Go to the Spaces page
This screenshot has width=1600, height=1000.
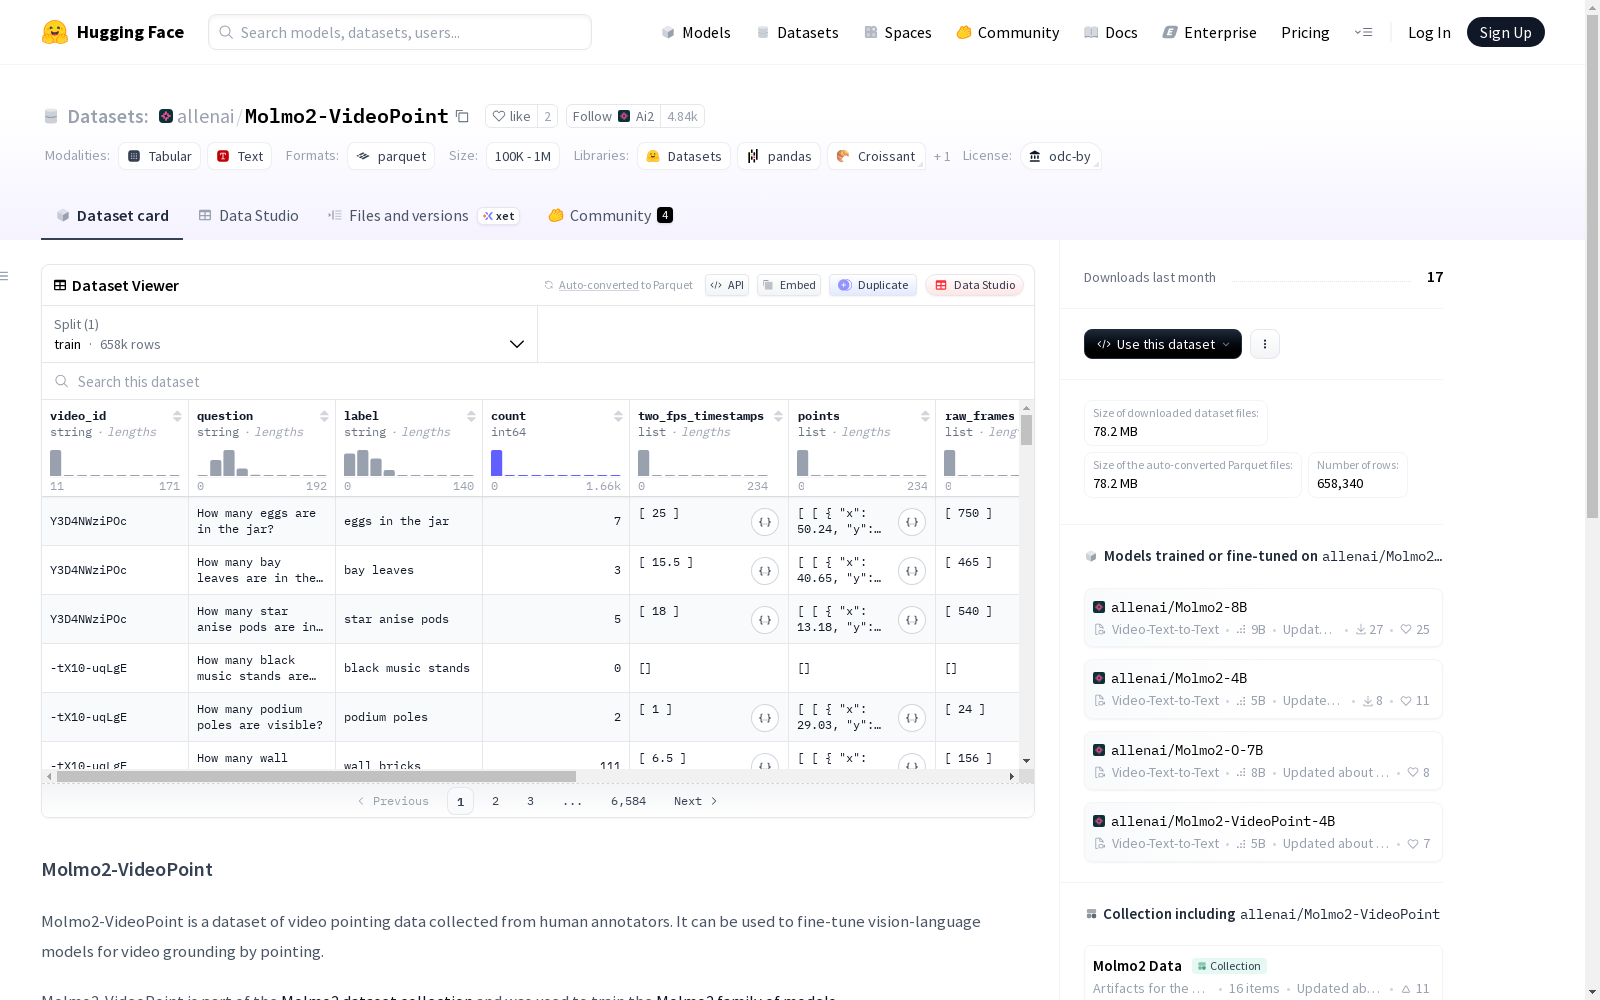[898, 32]
